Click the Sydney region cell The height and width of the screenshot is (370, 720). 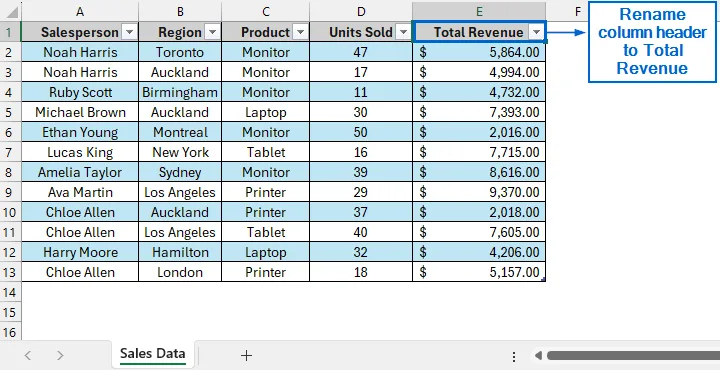180,172
